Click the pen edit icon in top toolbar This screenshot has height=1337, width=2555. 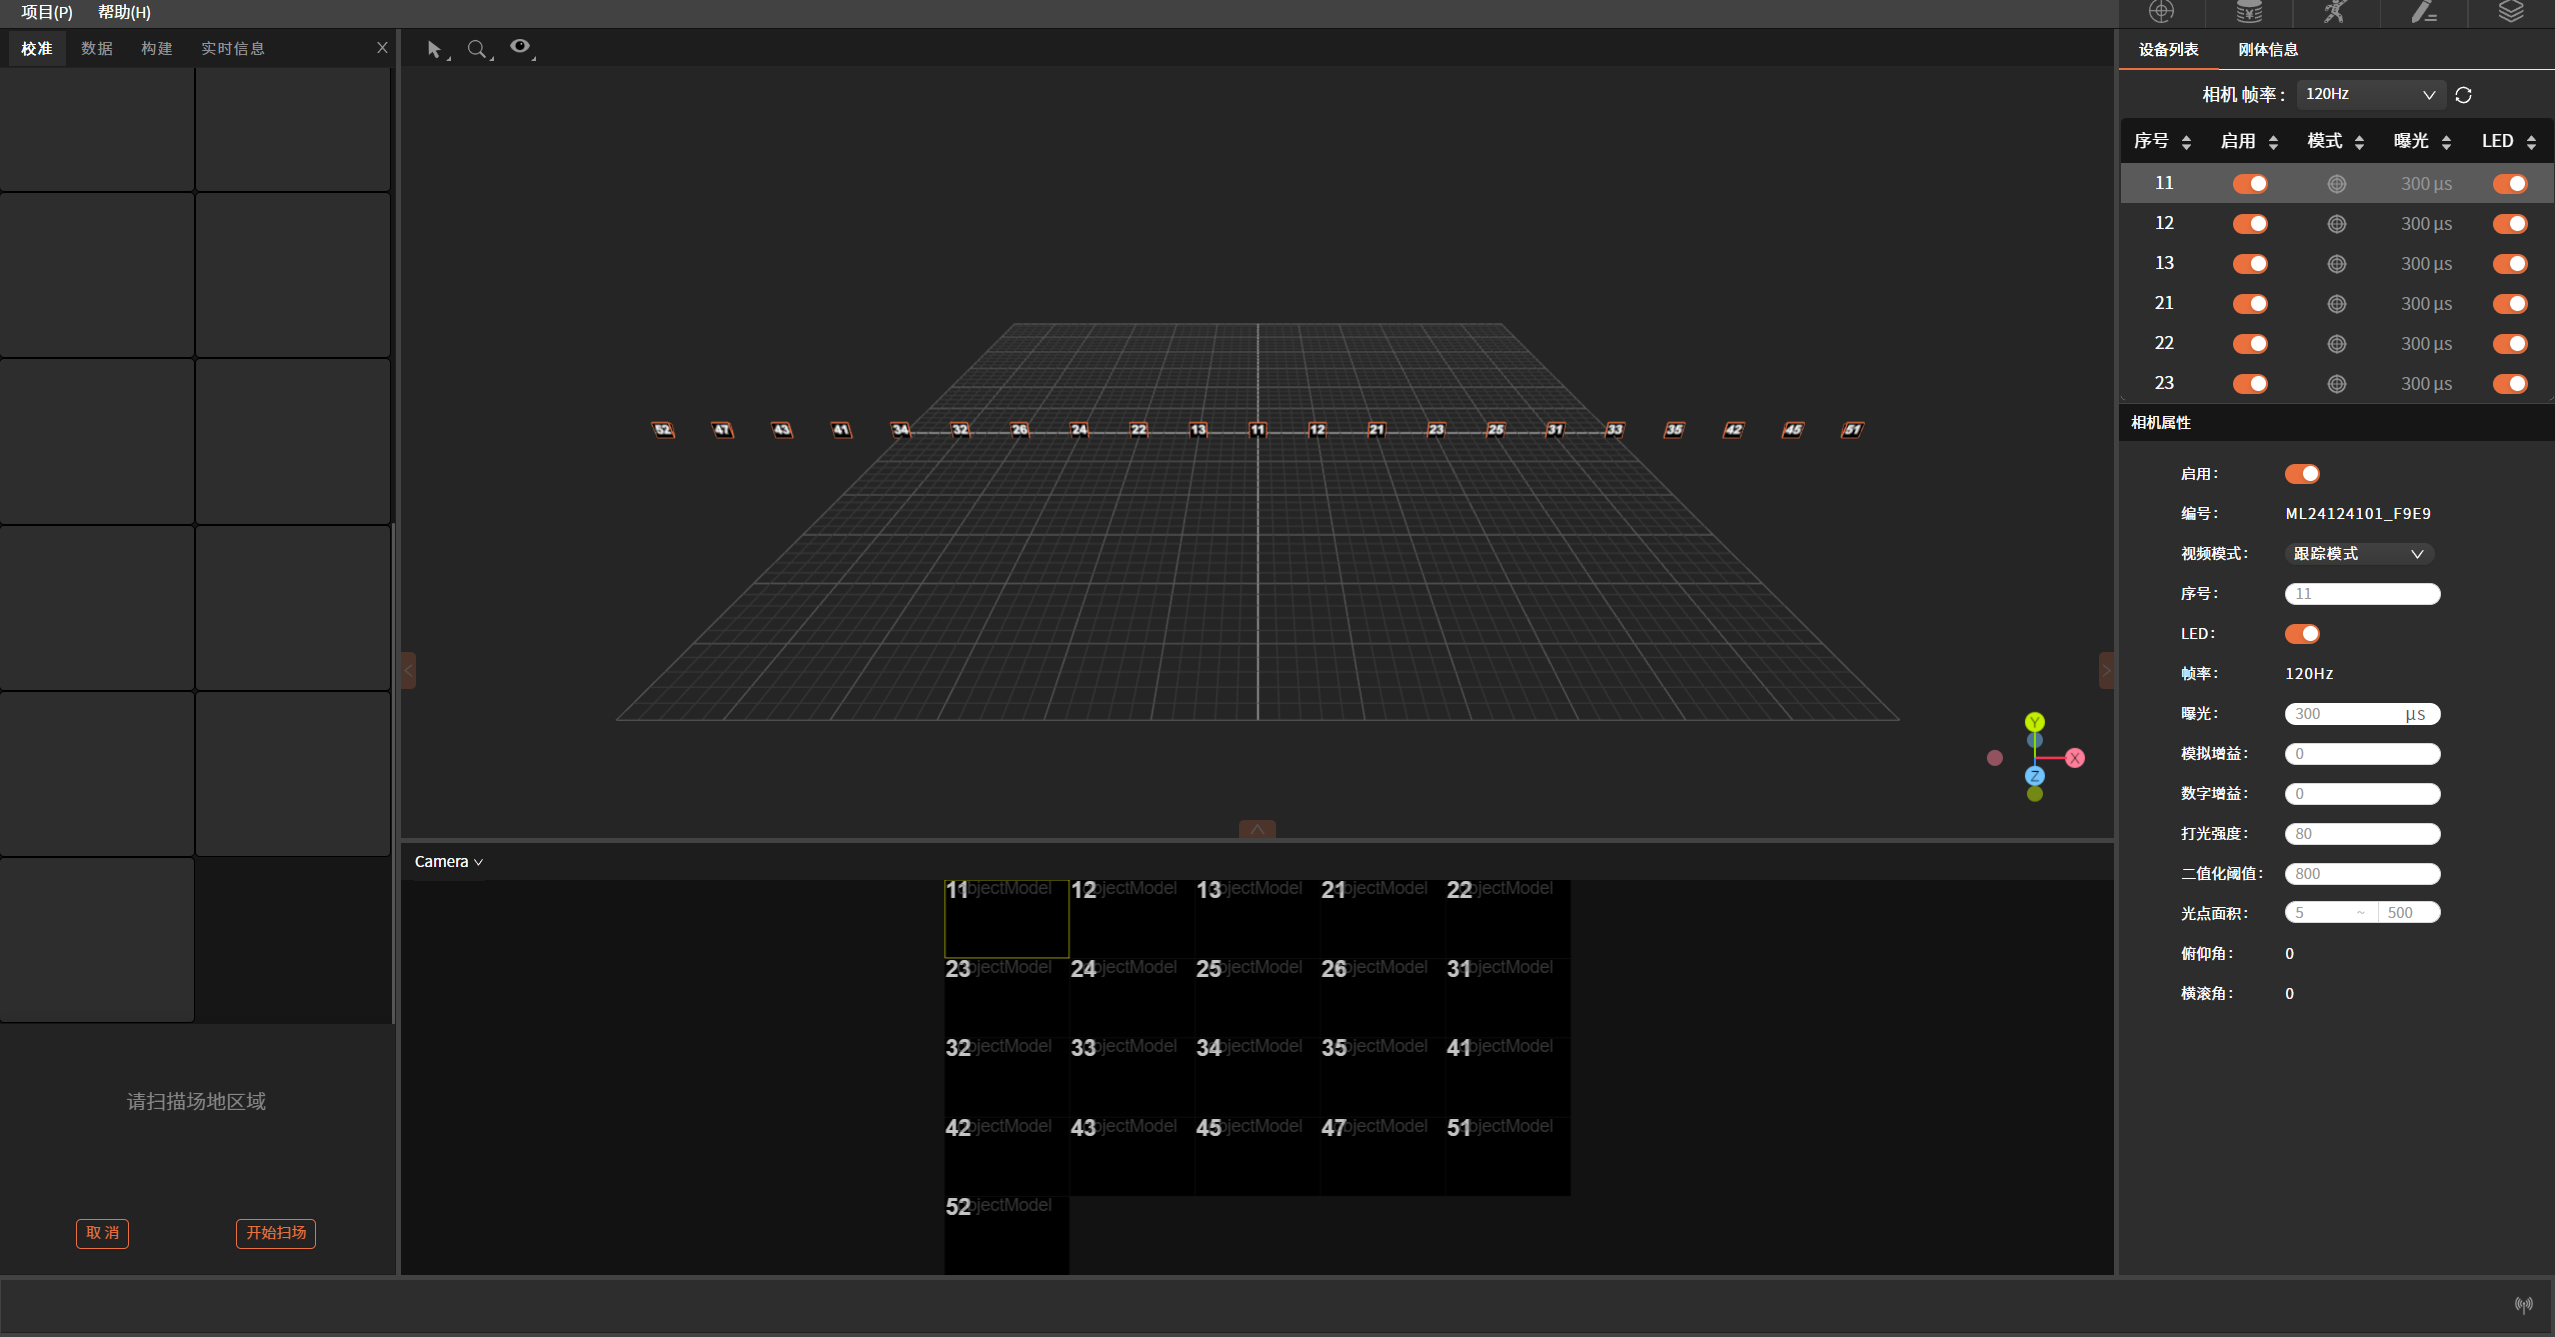point(2424,12)
